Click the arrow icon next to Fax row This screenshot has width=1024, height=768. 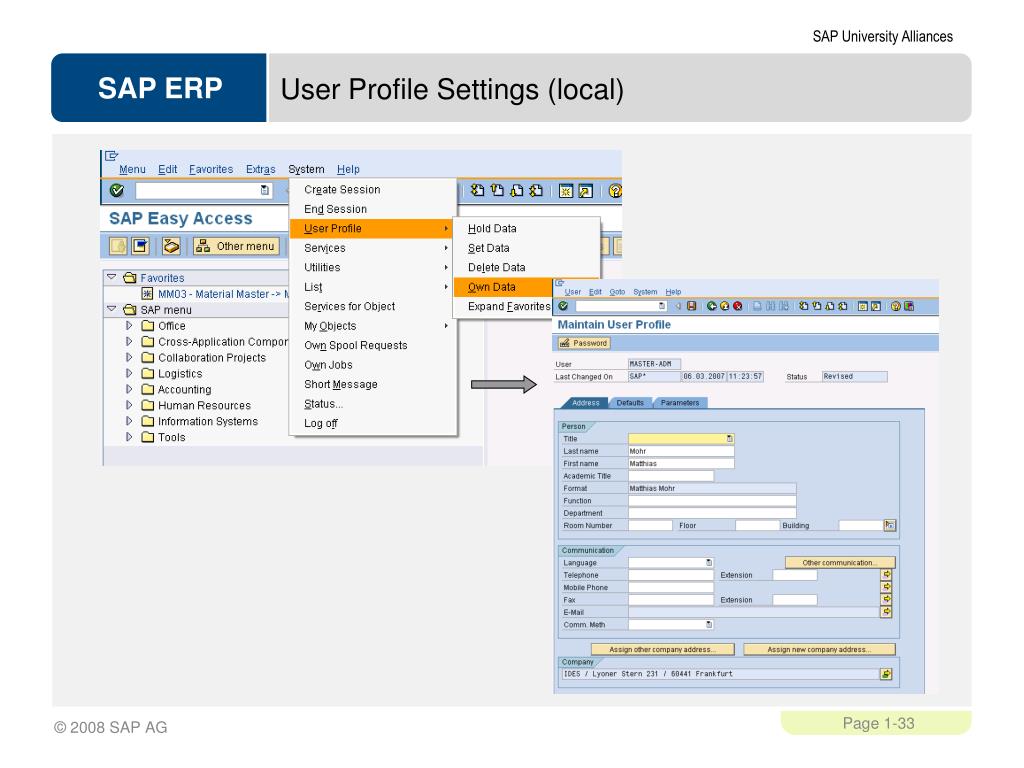(886, 600)
